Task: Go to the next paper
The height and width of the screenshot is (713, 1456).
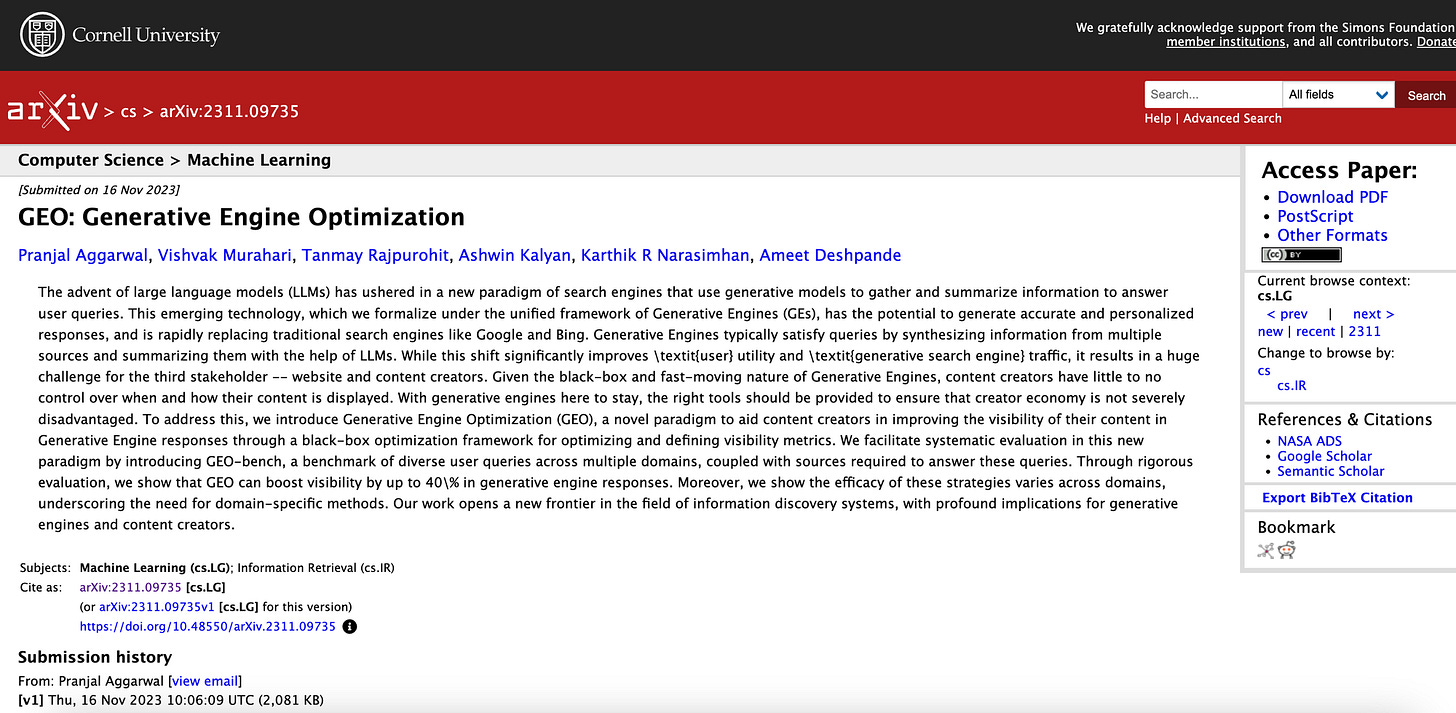Action: tap(1373, 314)
